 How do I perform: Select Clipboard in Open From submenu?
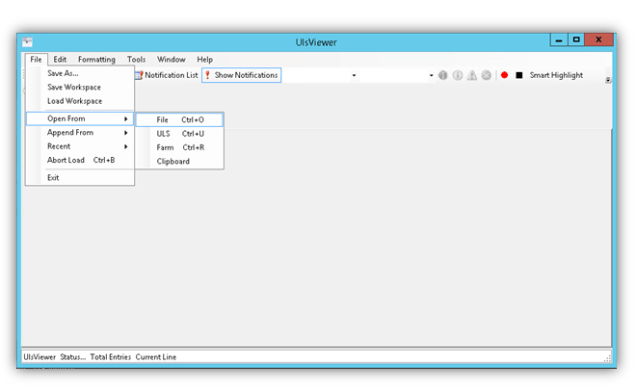(179, 161)
